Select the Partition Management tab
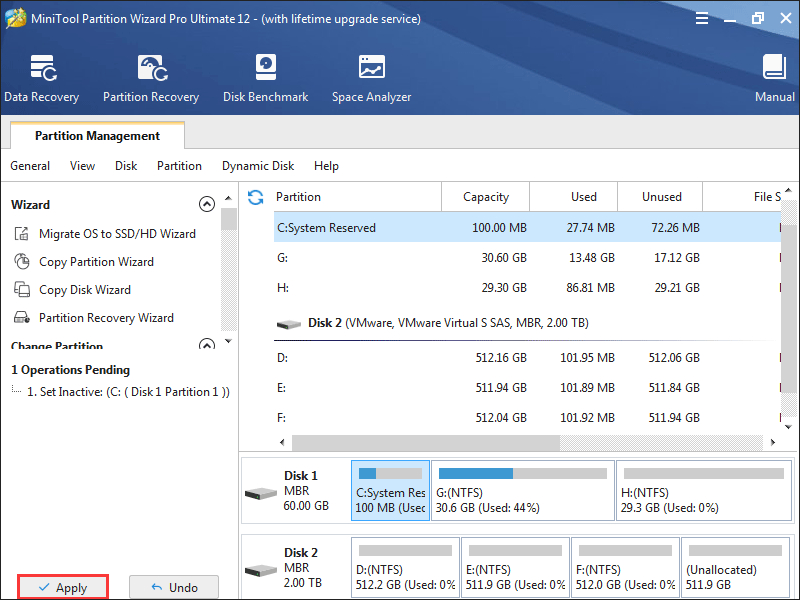 [x=97, y=136]
